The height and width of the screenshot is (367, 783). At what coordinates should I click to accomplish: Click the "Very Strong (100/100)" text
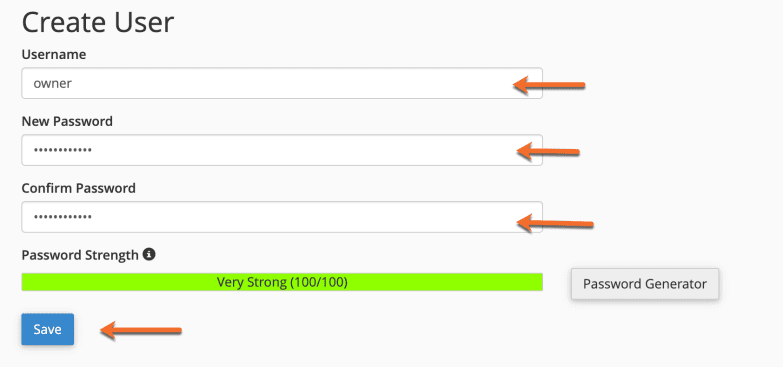click(282, 282)
